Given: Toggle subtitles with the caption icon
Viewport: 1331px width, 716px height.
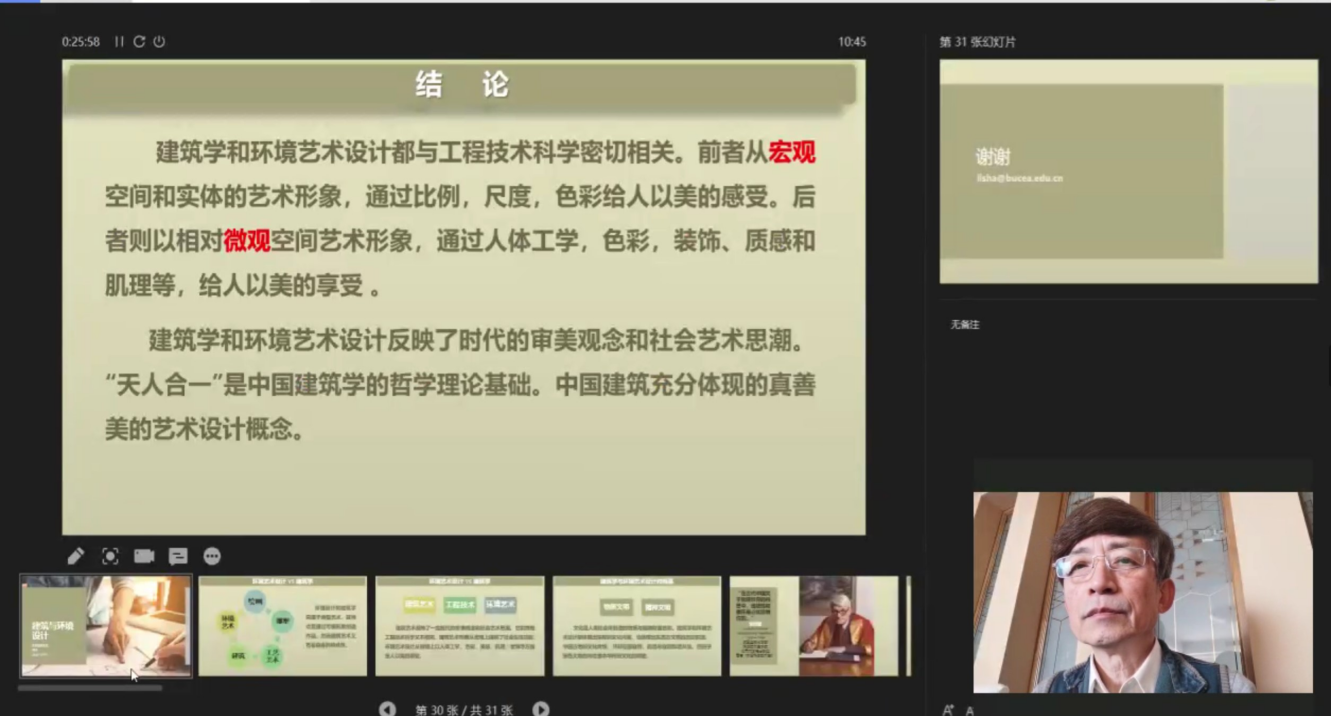Looking at the screenshot, I should [x=178, y=556].
